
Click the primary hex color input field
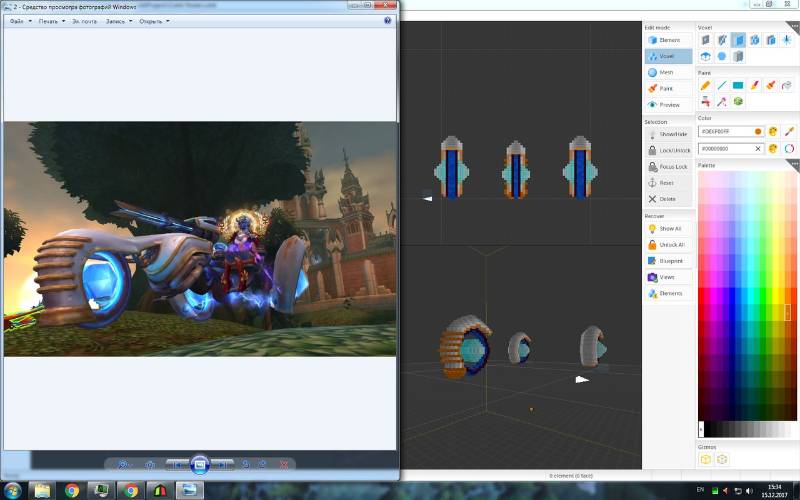(x=731, y=132)
